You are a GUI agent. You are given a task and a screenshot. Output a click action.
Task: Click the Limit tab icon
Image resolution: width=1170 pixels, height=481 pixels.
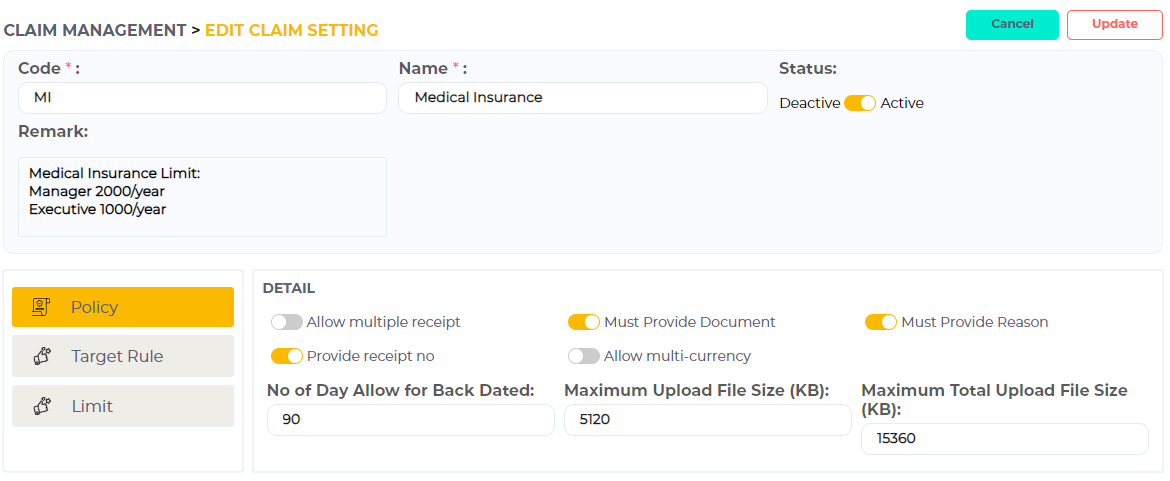tap(41, 406)
